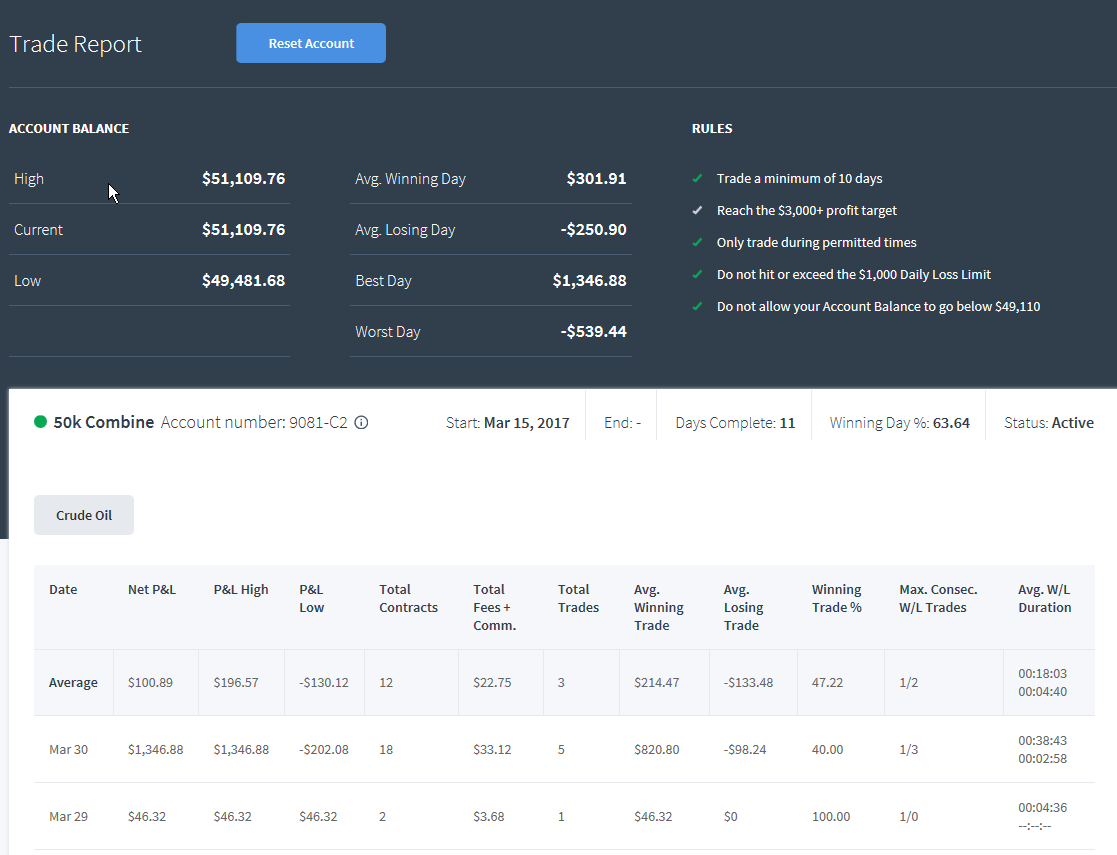Click the Reset Account button
Screen dimensions: 1117x855
[x=311, y=43]
